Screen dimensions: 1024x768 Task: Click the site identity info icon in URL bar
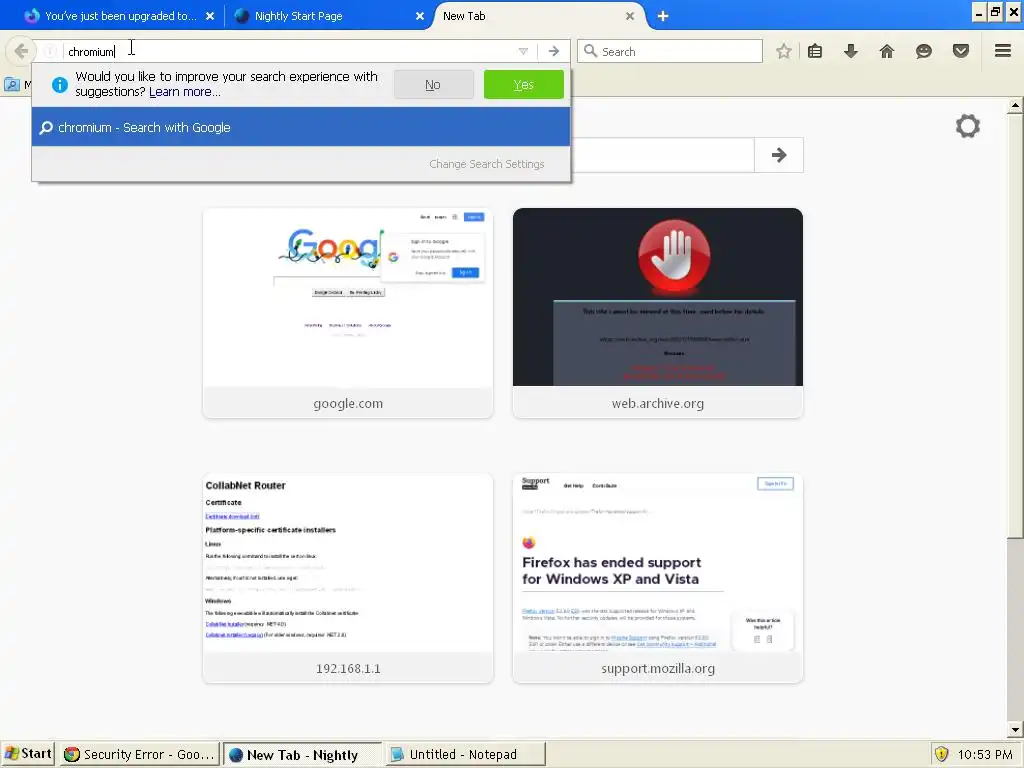50,52
